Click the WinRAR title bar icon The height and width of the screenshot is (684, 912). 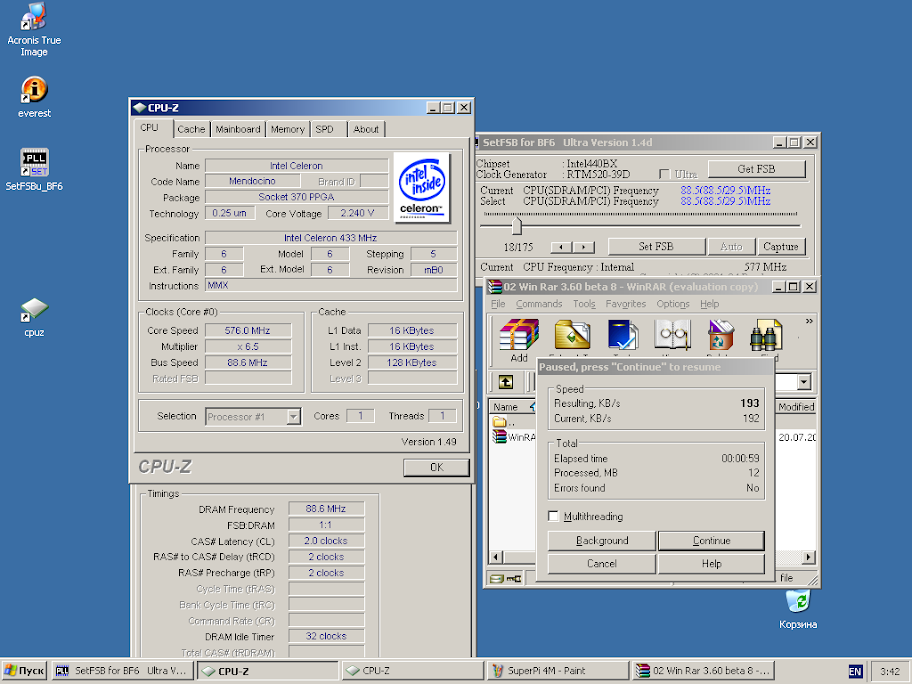[x=495, y=287]
